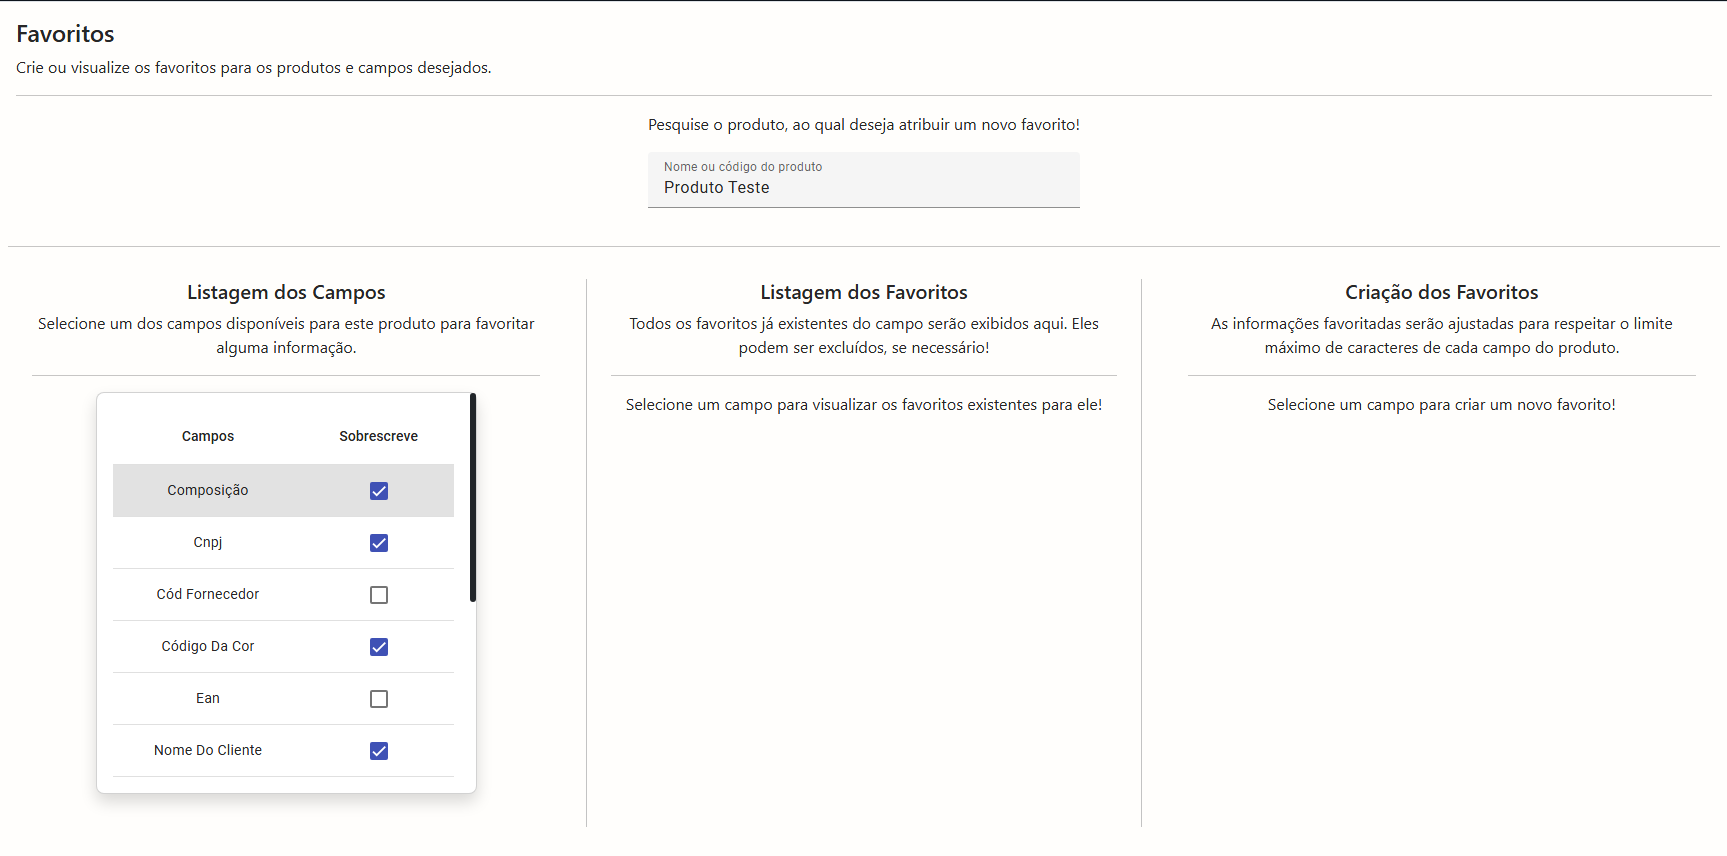Check the Sobrescreve box for Ean

tap(379, 699)
